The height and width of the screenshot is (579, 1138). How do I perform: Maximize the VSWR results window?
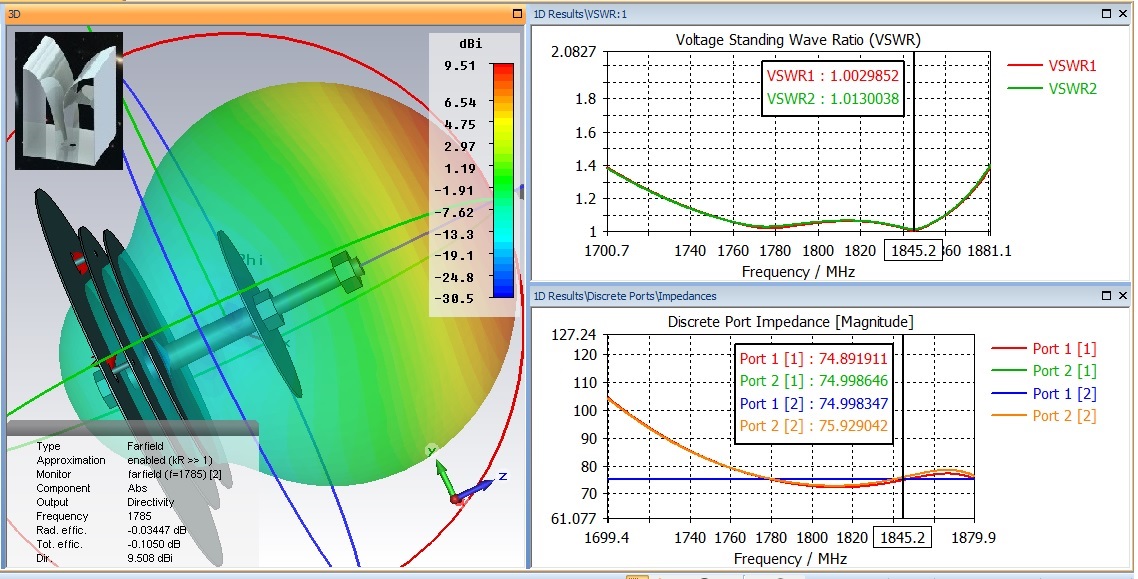tap(1108, 13)
